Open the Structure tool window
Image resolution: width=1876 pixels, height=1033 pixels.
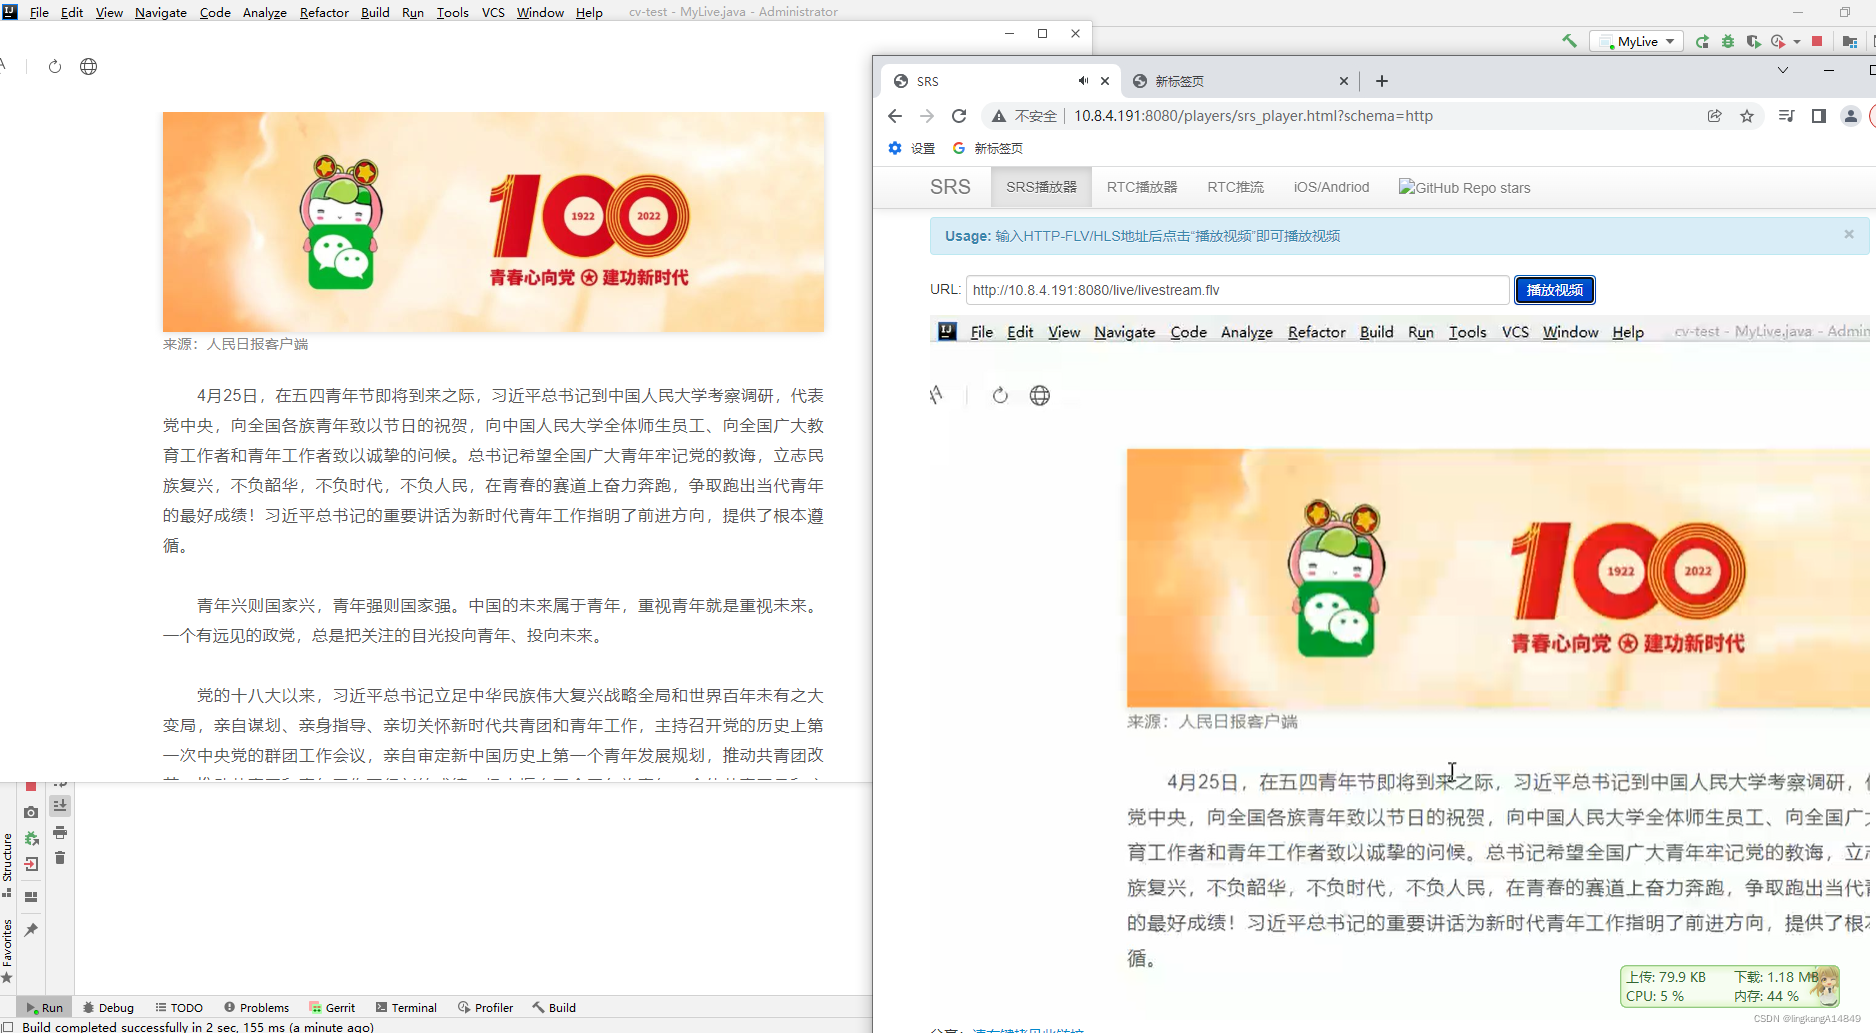8,864
